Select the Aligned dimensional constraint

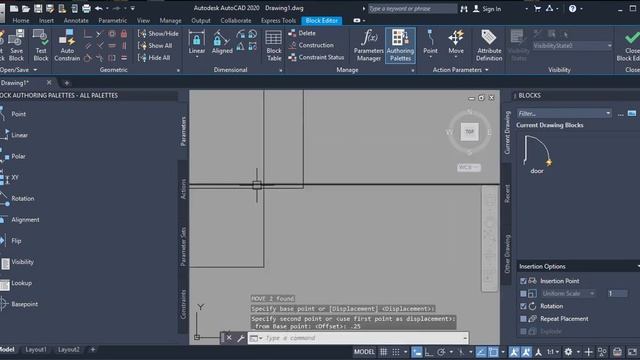222,43
